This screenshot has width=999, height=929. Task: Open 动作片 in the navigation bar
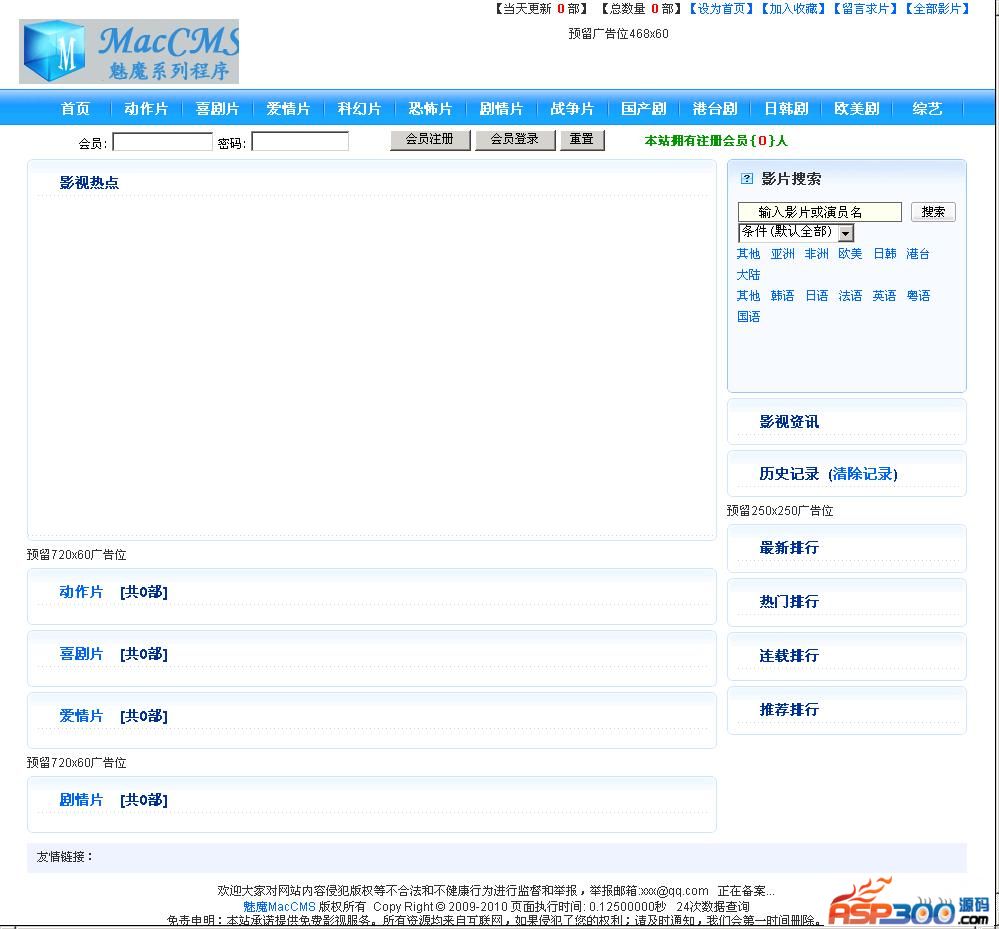[x=146, y=108]
